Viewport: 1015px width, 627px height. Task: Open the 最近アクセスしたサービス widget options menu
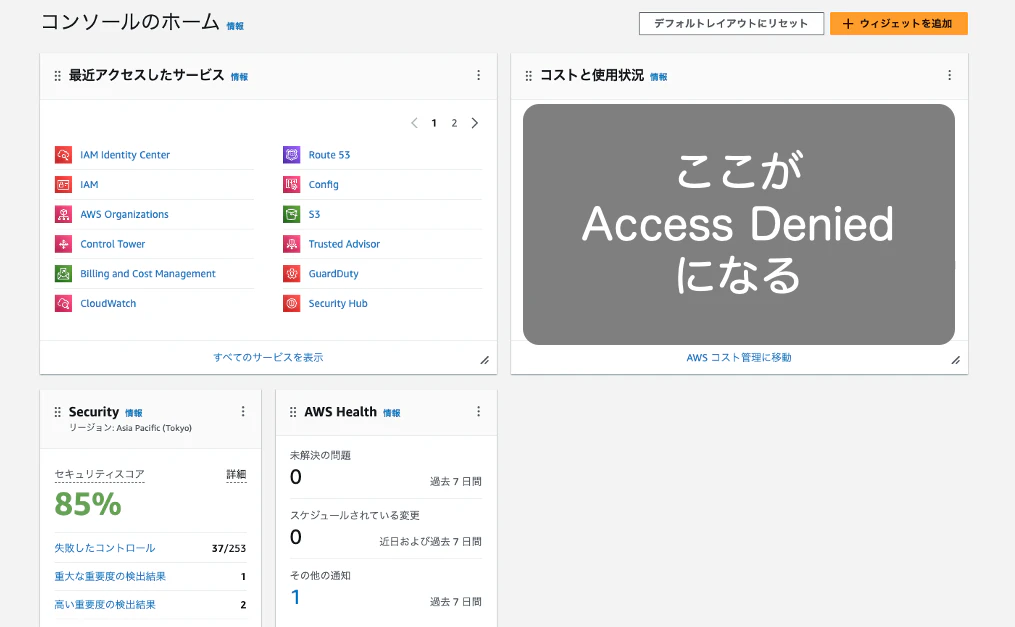478,75
